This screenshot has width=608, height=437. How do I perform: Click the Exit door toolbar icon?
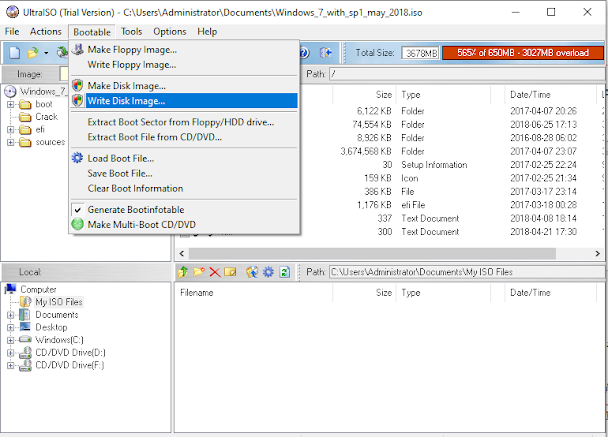coord(326,52)
